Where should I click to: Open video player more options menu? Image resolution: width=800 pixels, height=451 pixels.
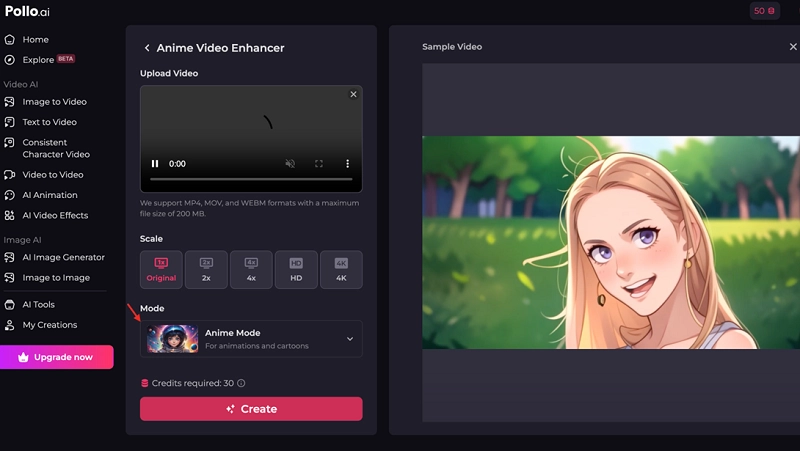348,163
